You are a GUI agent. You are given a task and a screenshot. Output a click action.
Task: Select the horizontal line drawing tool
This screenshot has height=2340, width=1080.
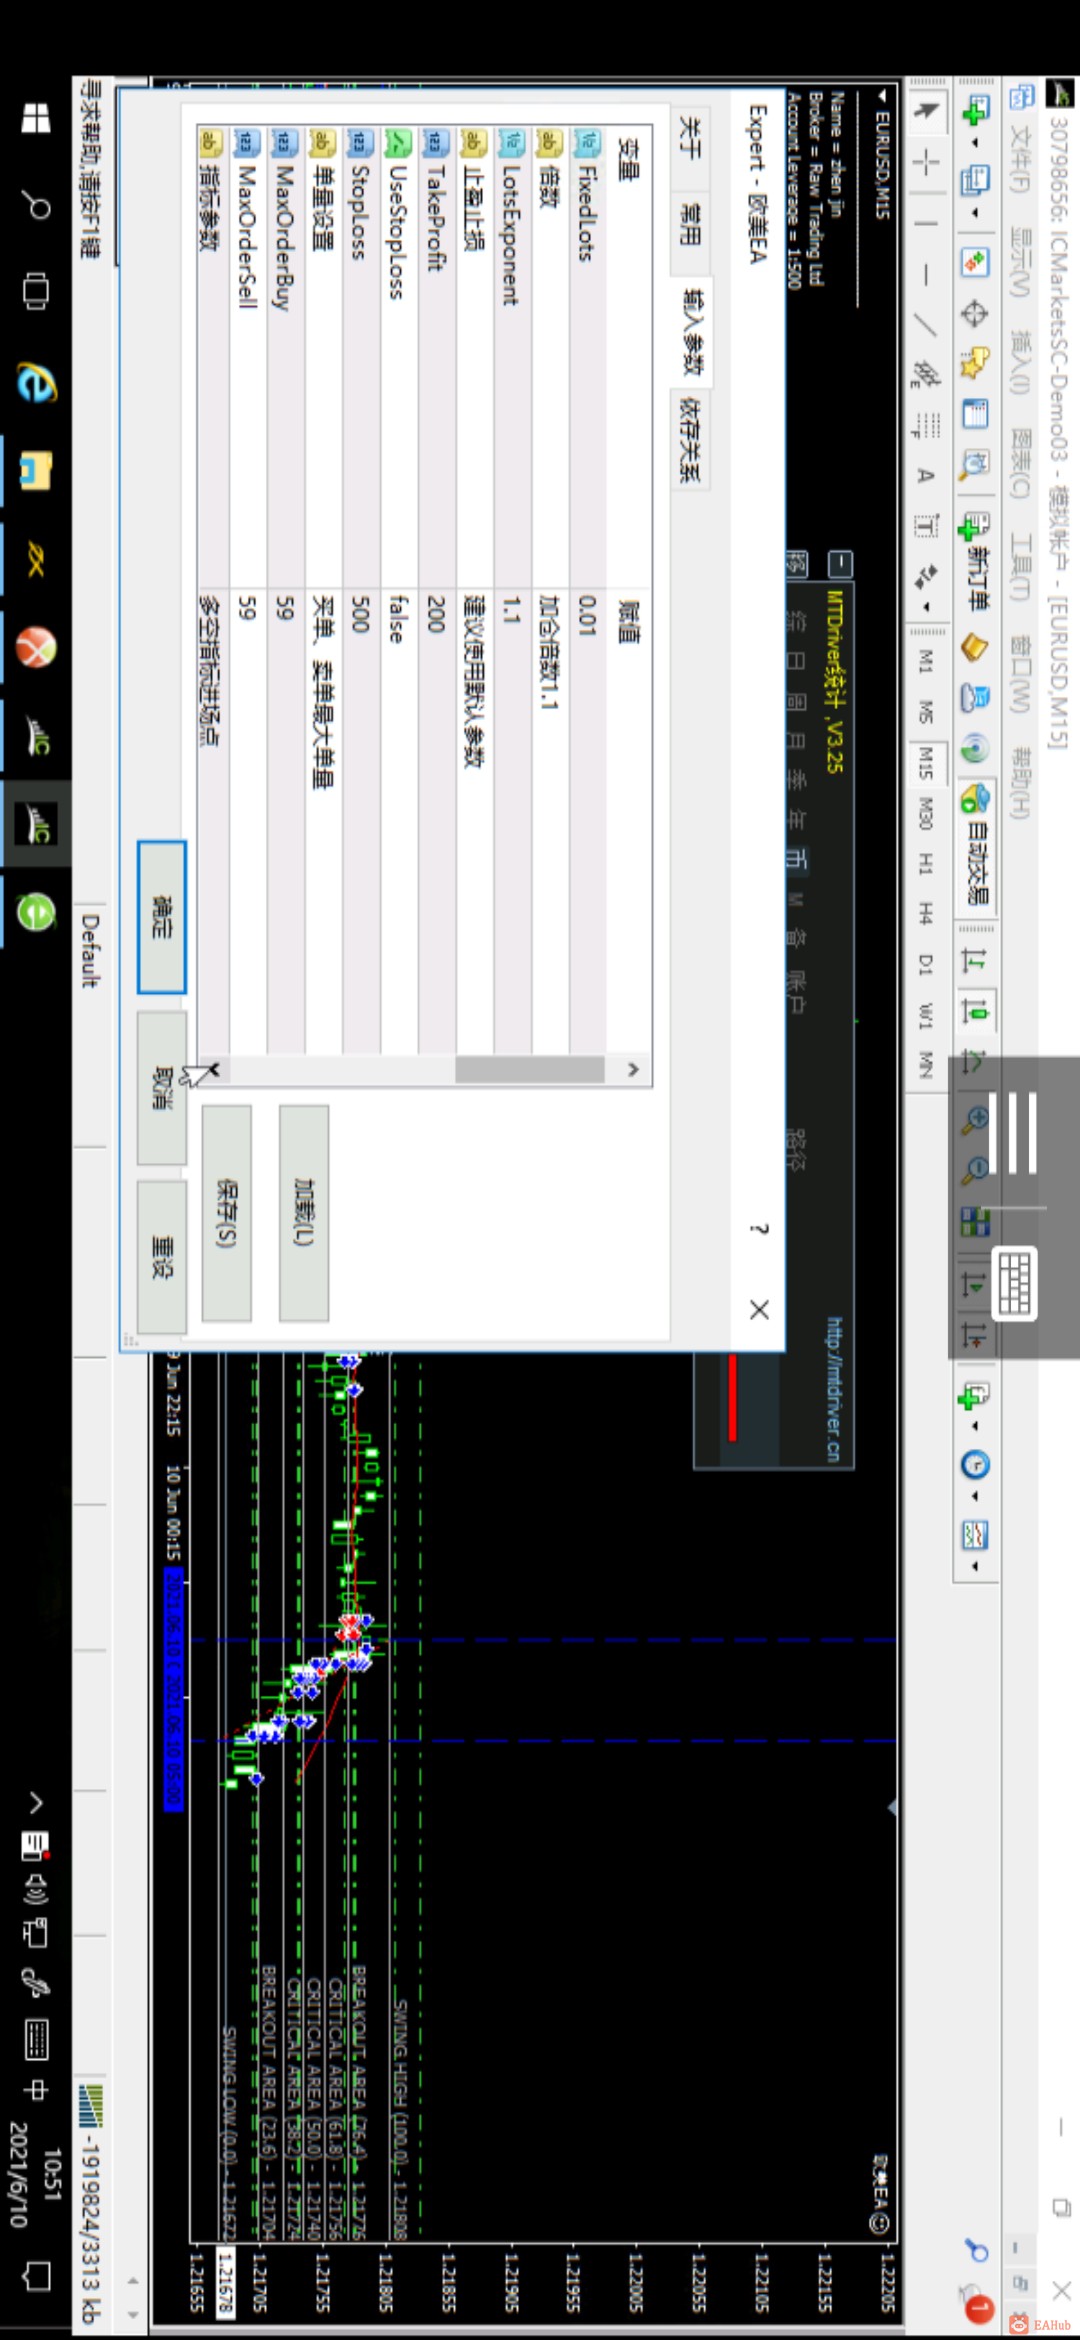[926, 273]
